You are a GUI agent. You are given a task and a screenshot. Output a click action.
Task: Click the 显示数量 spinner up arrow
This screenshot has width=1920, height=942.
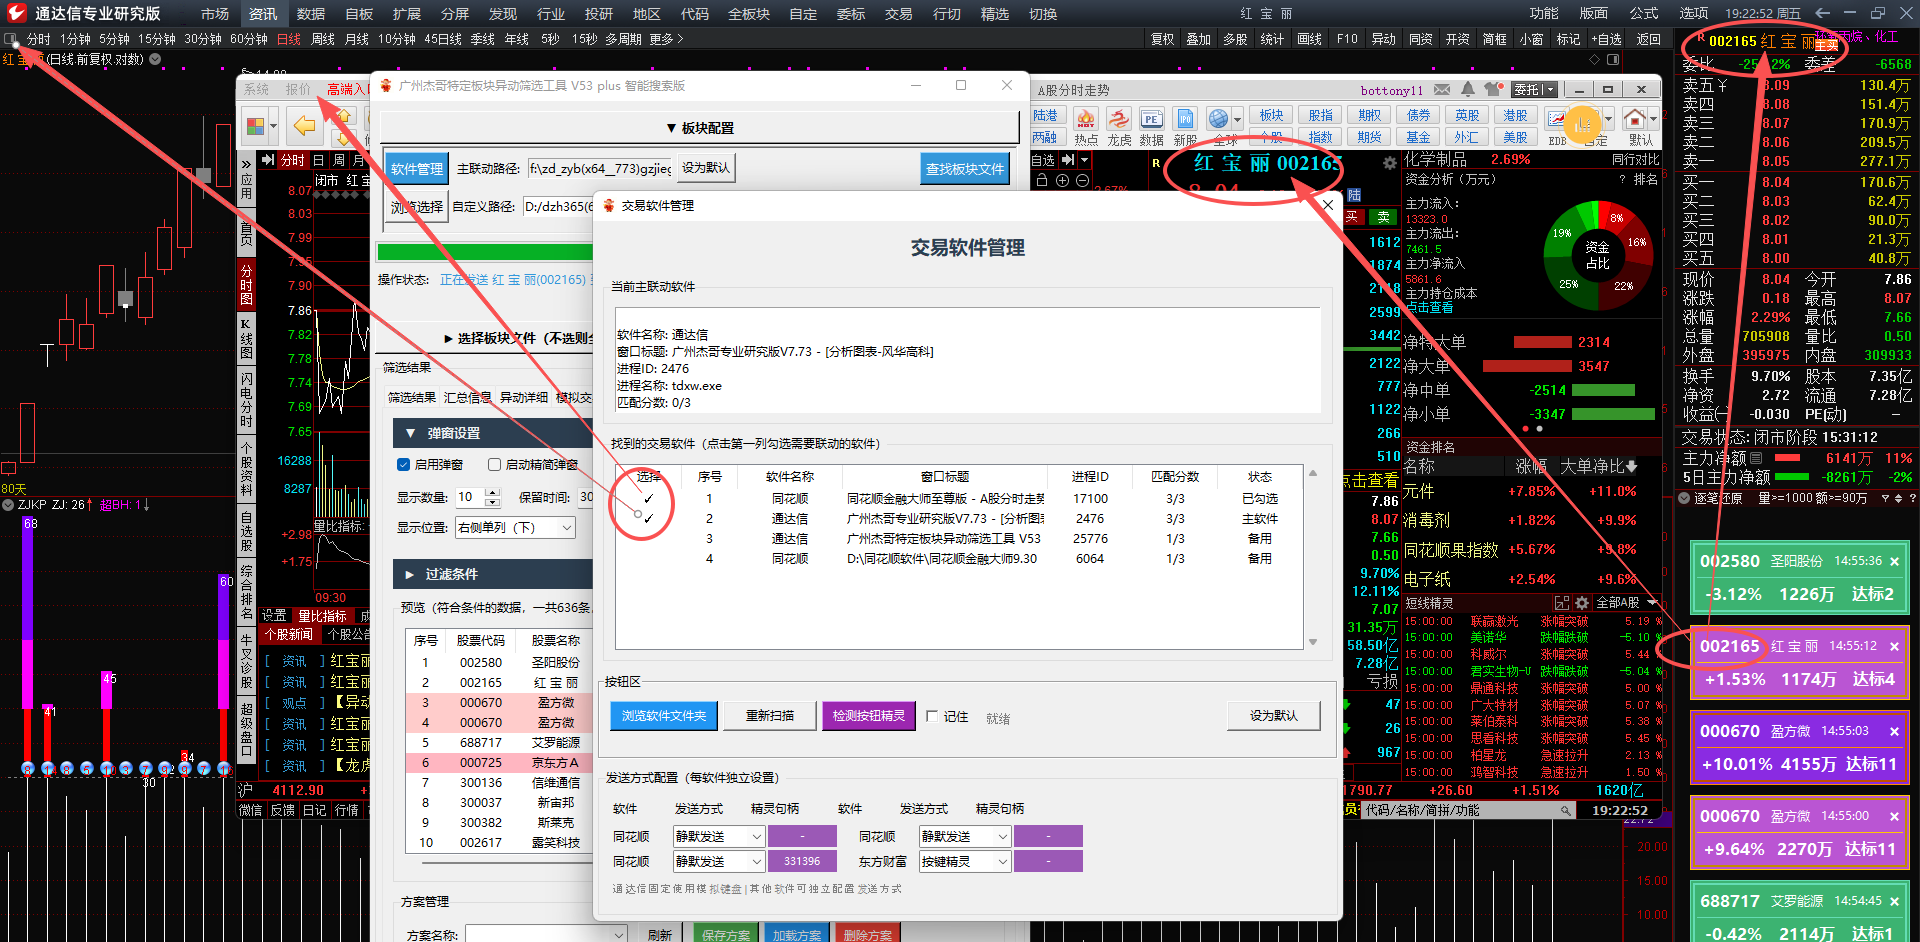tap(492, 492)
